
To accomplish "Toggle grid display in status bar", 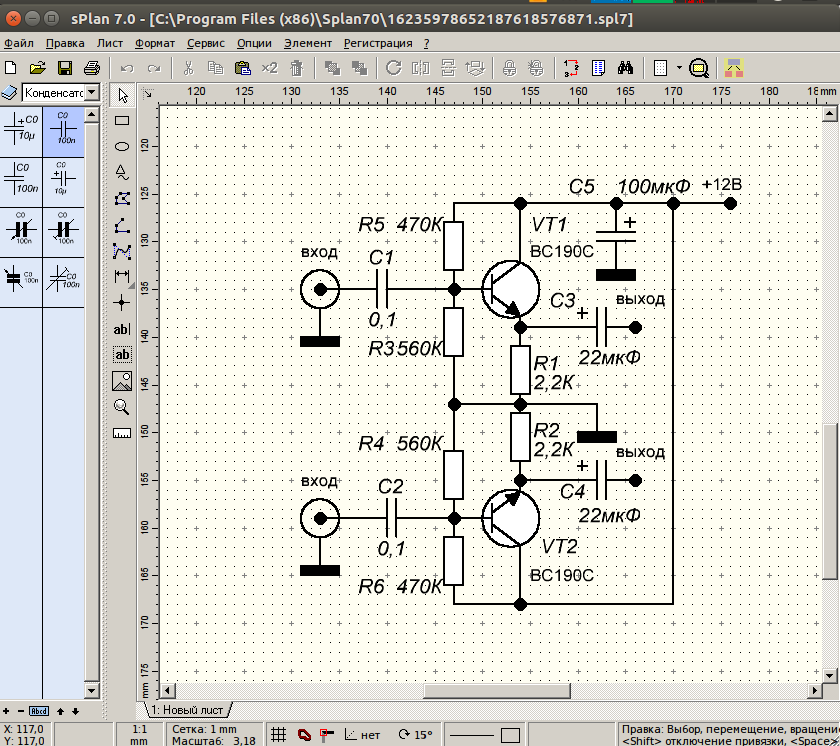I will pos(279,735).
